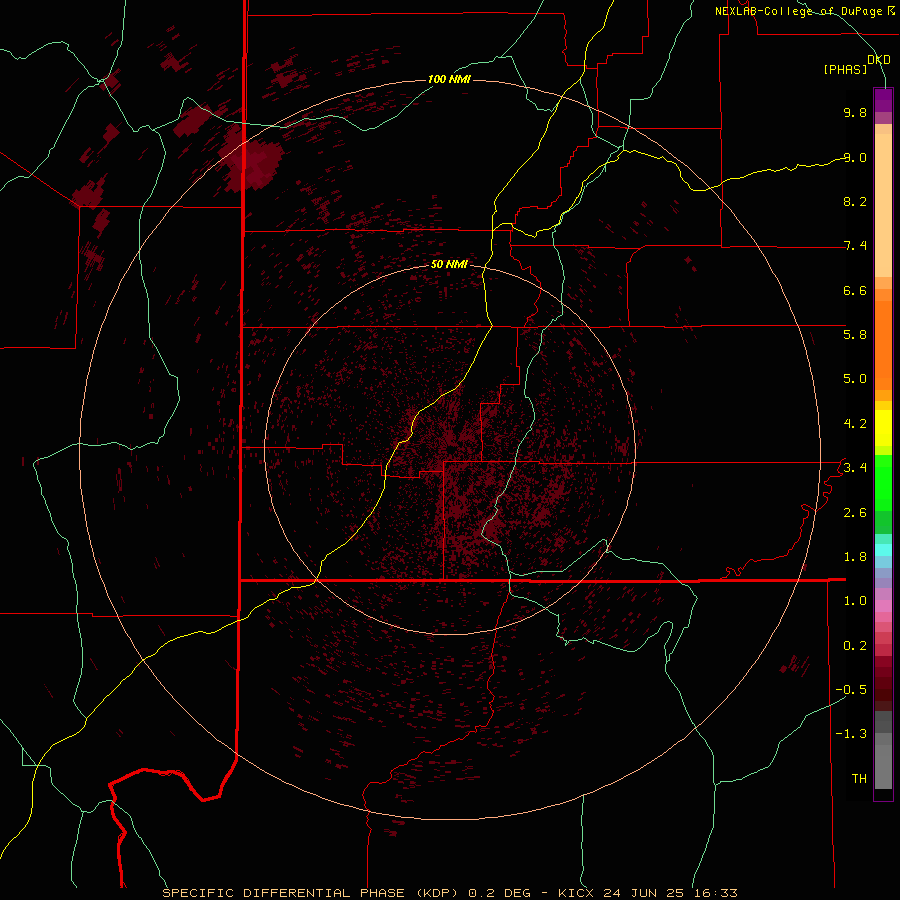900x900 pixels.
Task: Click the 1.0 scale value
Action: click(x=855, y=601)
